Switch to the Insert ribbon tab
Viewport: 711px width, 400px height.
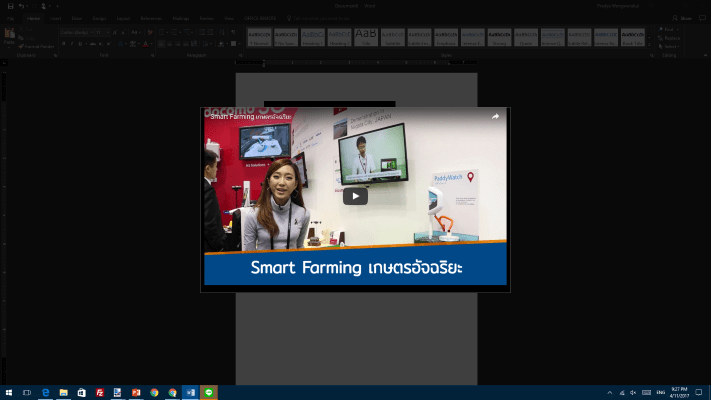pyautogui.click(x=56, y=18)
